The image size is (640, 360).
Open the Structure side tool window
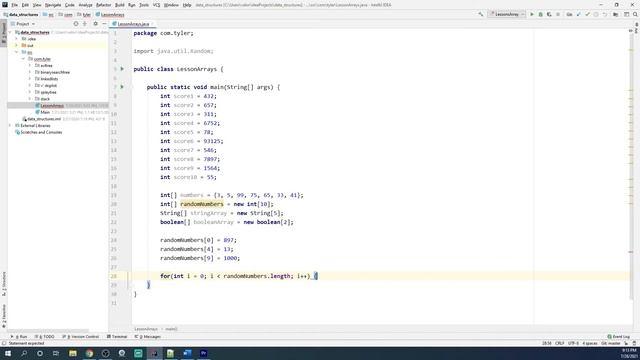coord(4,284)
